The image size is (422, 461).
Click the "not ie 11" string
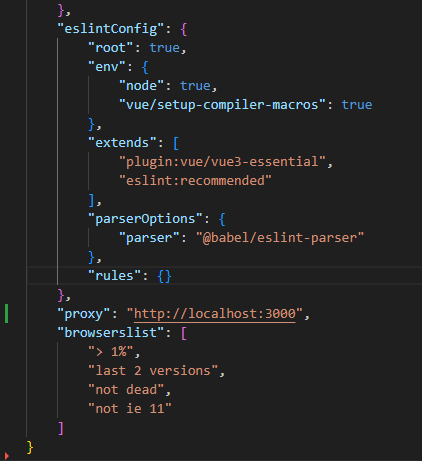coord(130,409)
